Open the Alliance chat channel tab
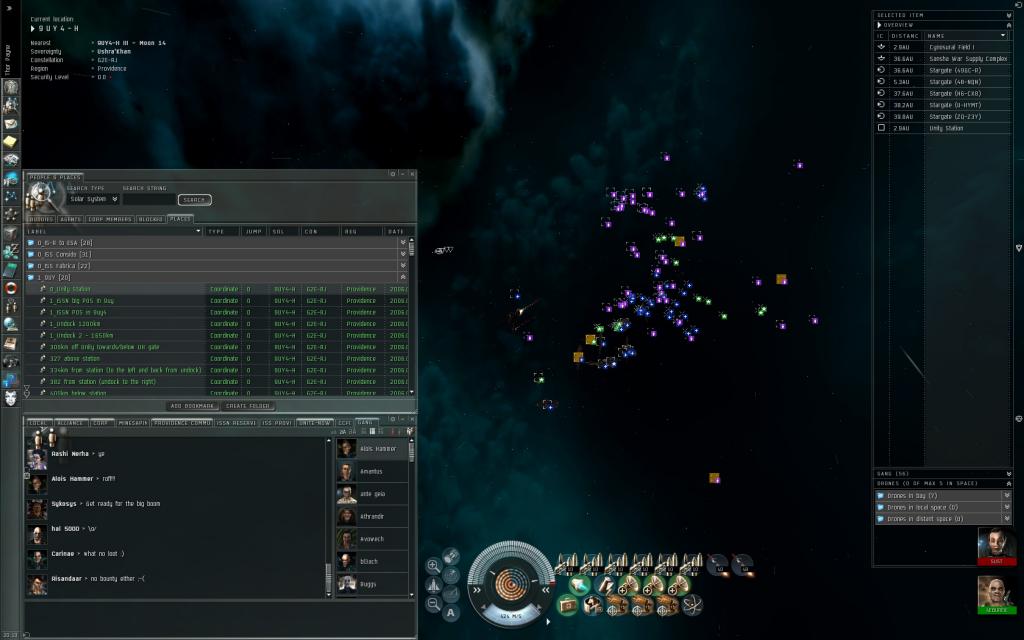 pos(70,423)
